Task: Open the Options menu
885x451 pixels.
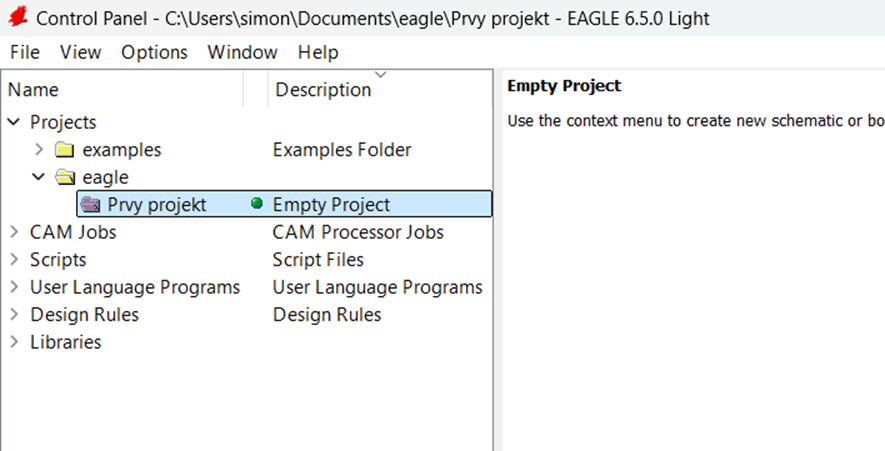Action: [x=154, y=52]
